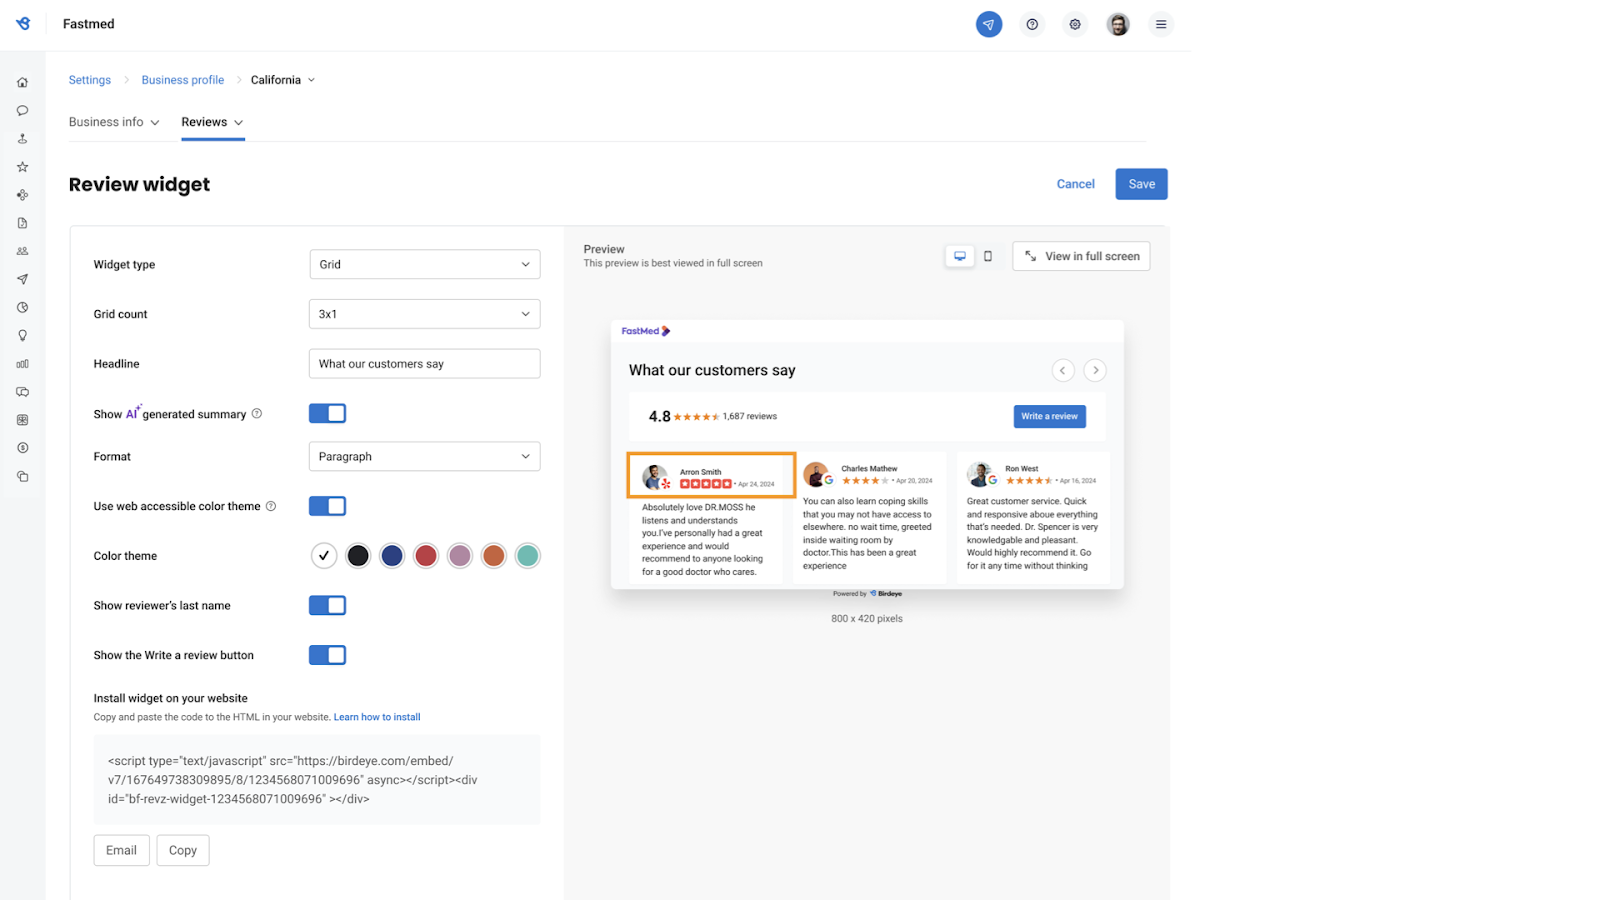The image size is (1600, 900).
Task: Click the Email button
Action: 122,850
